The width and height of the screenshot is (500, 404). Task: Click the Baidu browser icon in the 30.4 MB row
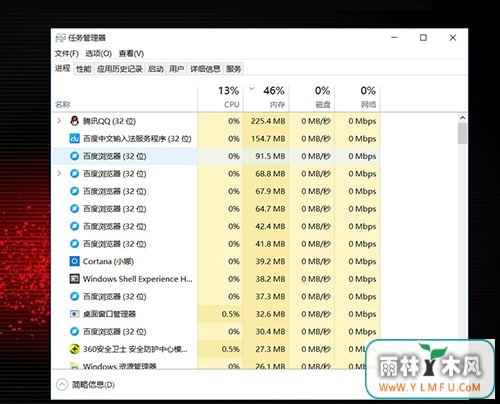(x=74, y=331)
